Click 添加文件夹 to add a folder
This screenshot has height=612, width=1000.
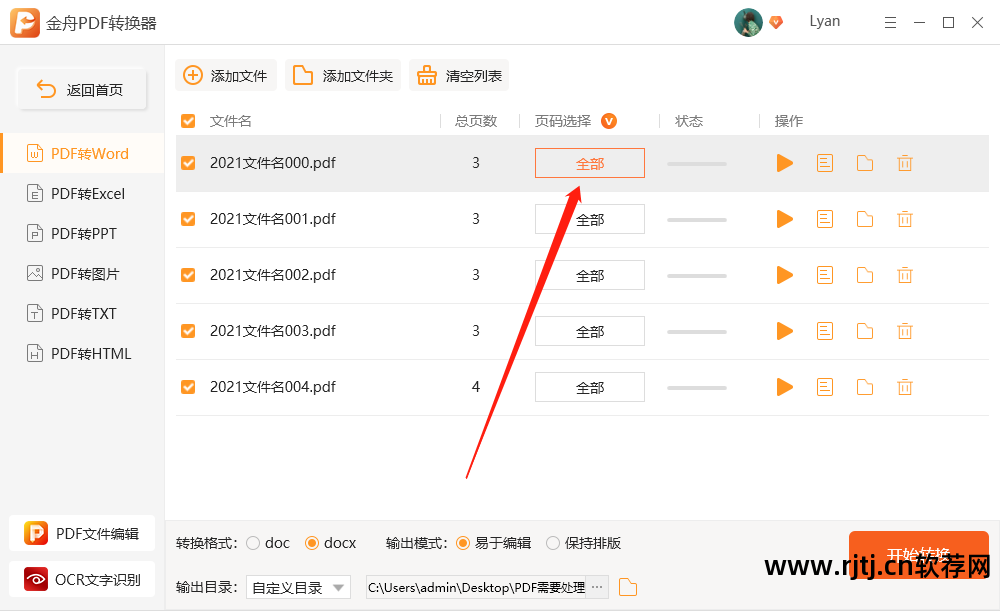click(x=342, y=74)
